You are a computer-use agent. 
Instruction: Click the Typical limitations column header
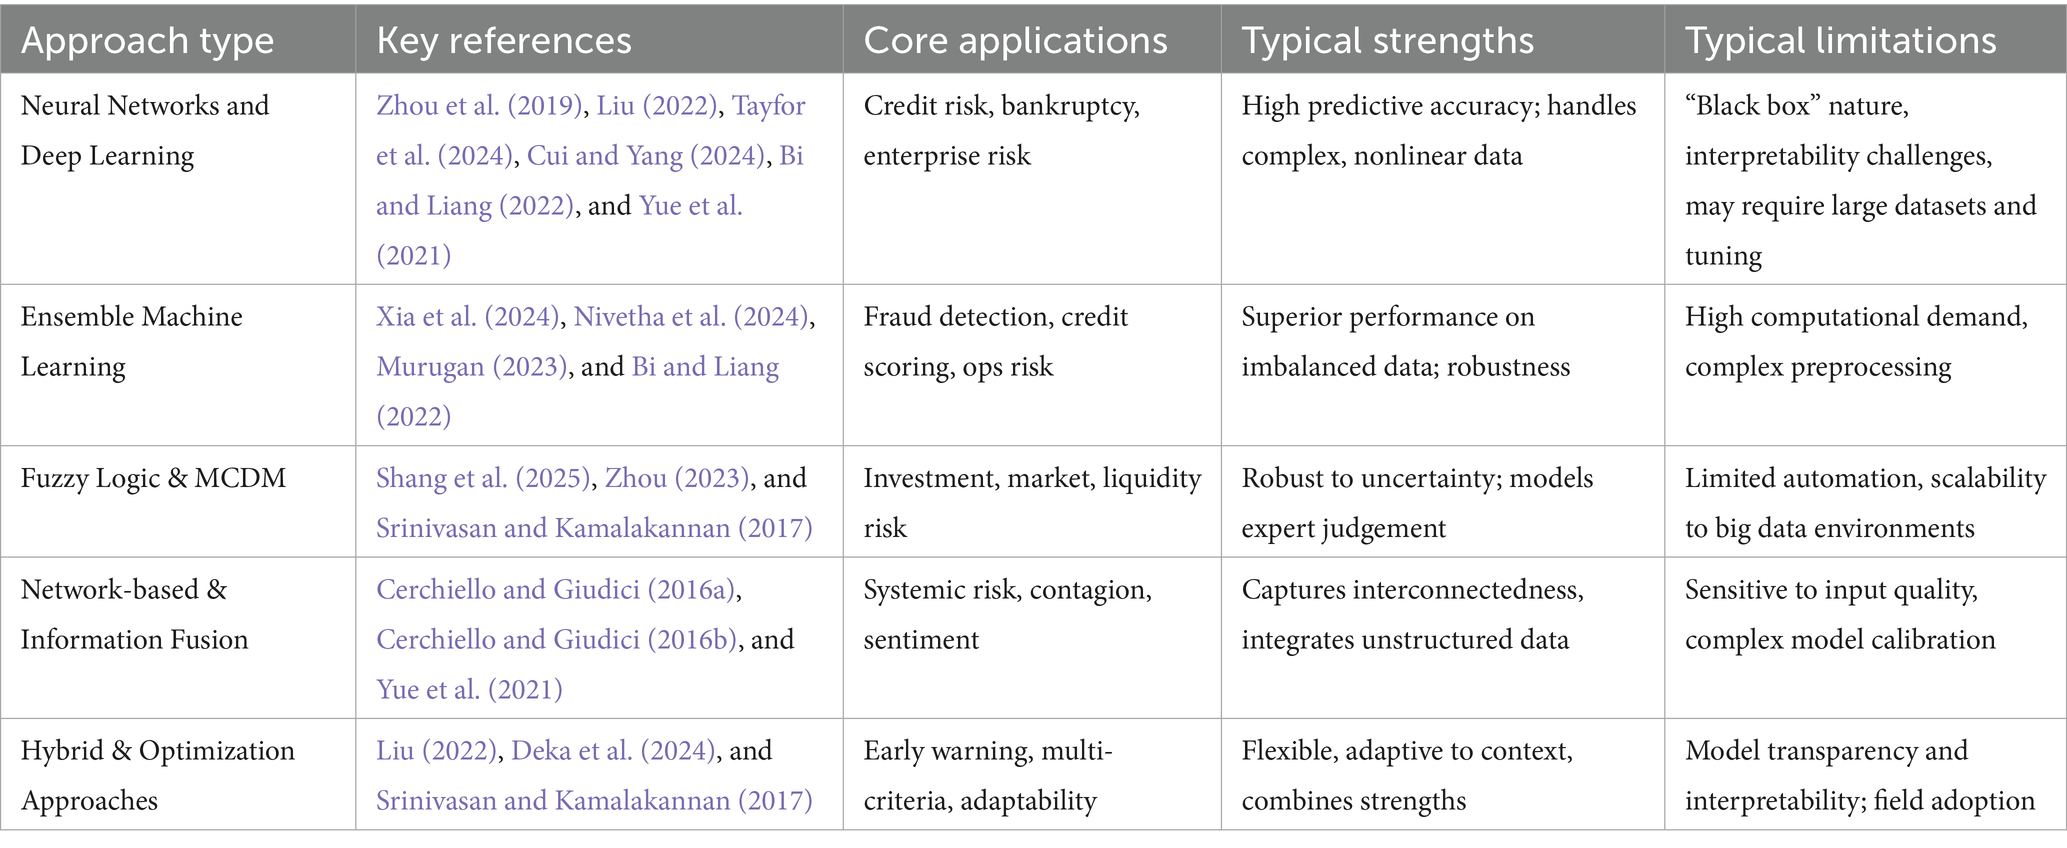point(1840,41)
